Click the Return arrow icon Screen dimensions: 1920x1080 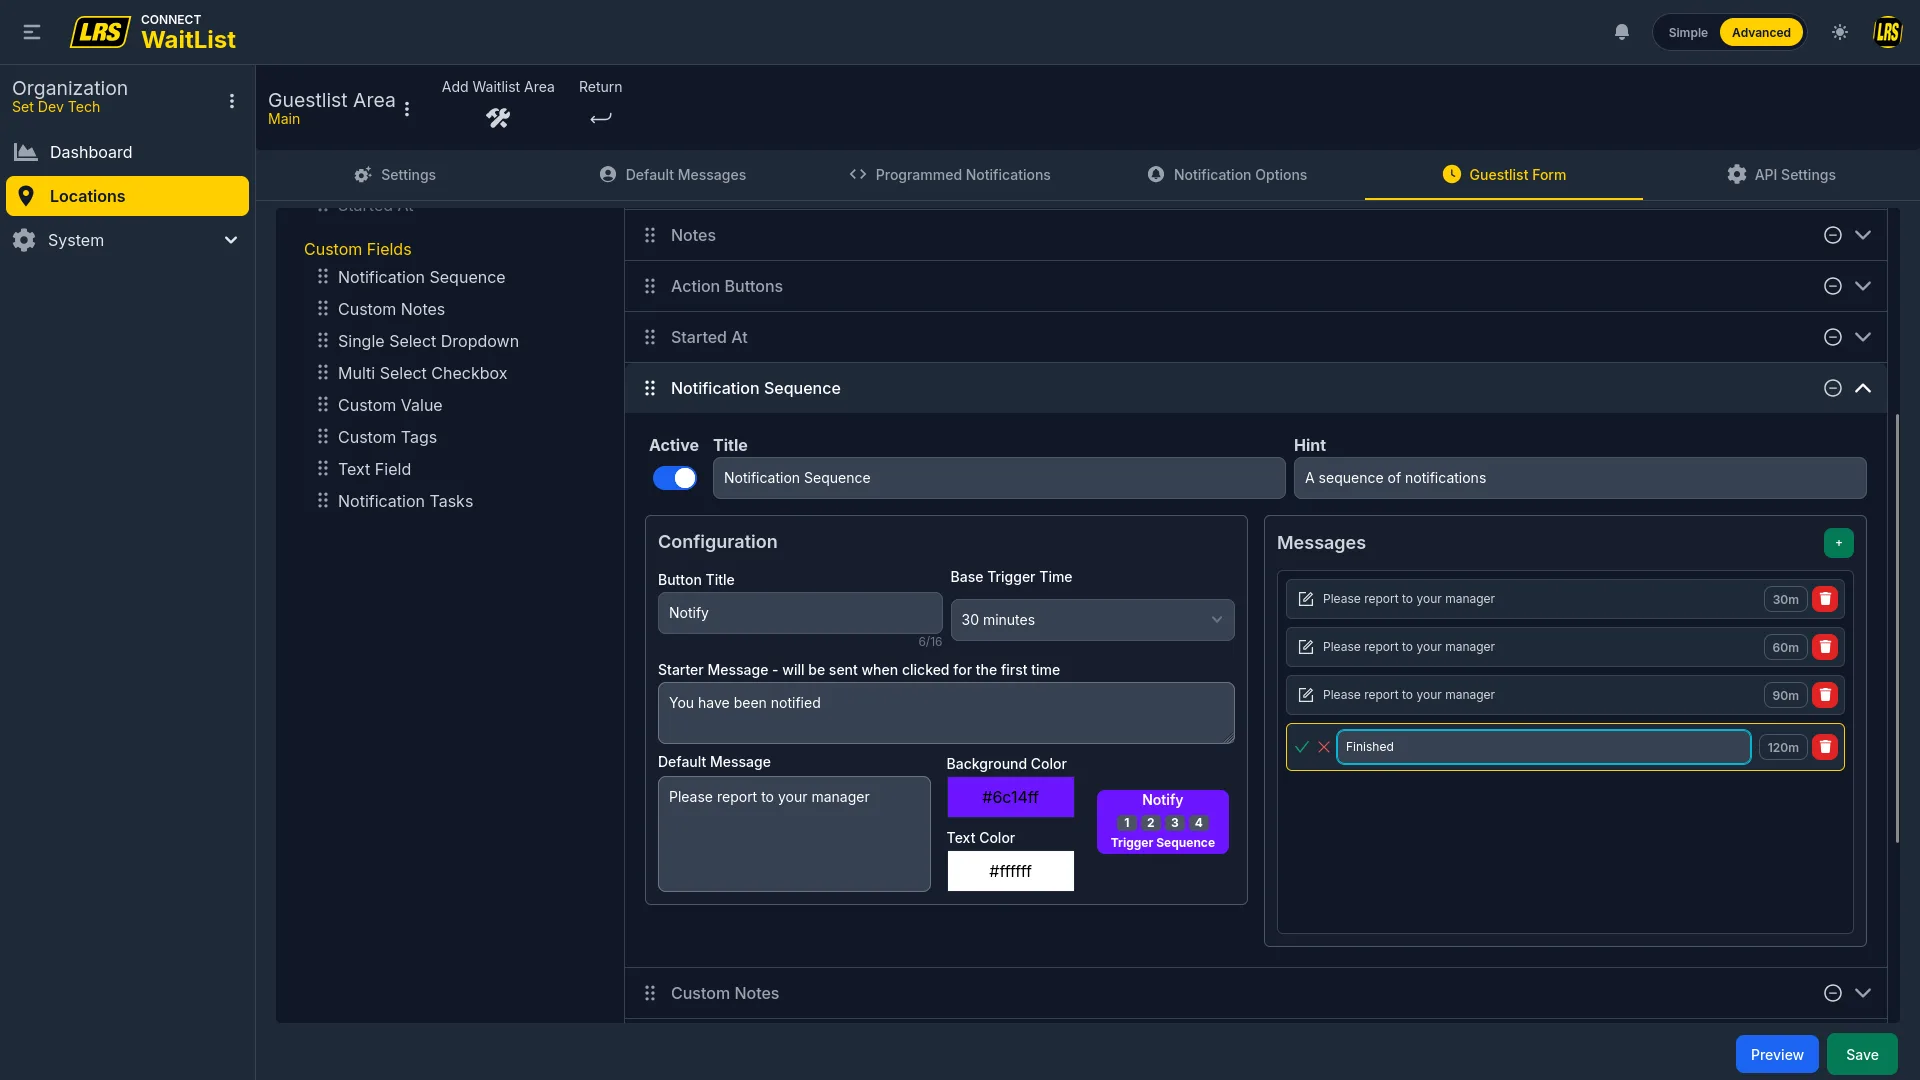pos(600,118)
